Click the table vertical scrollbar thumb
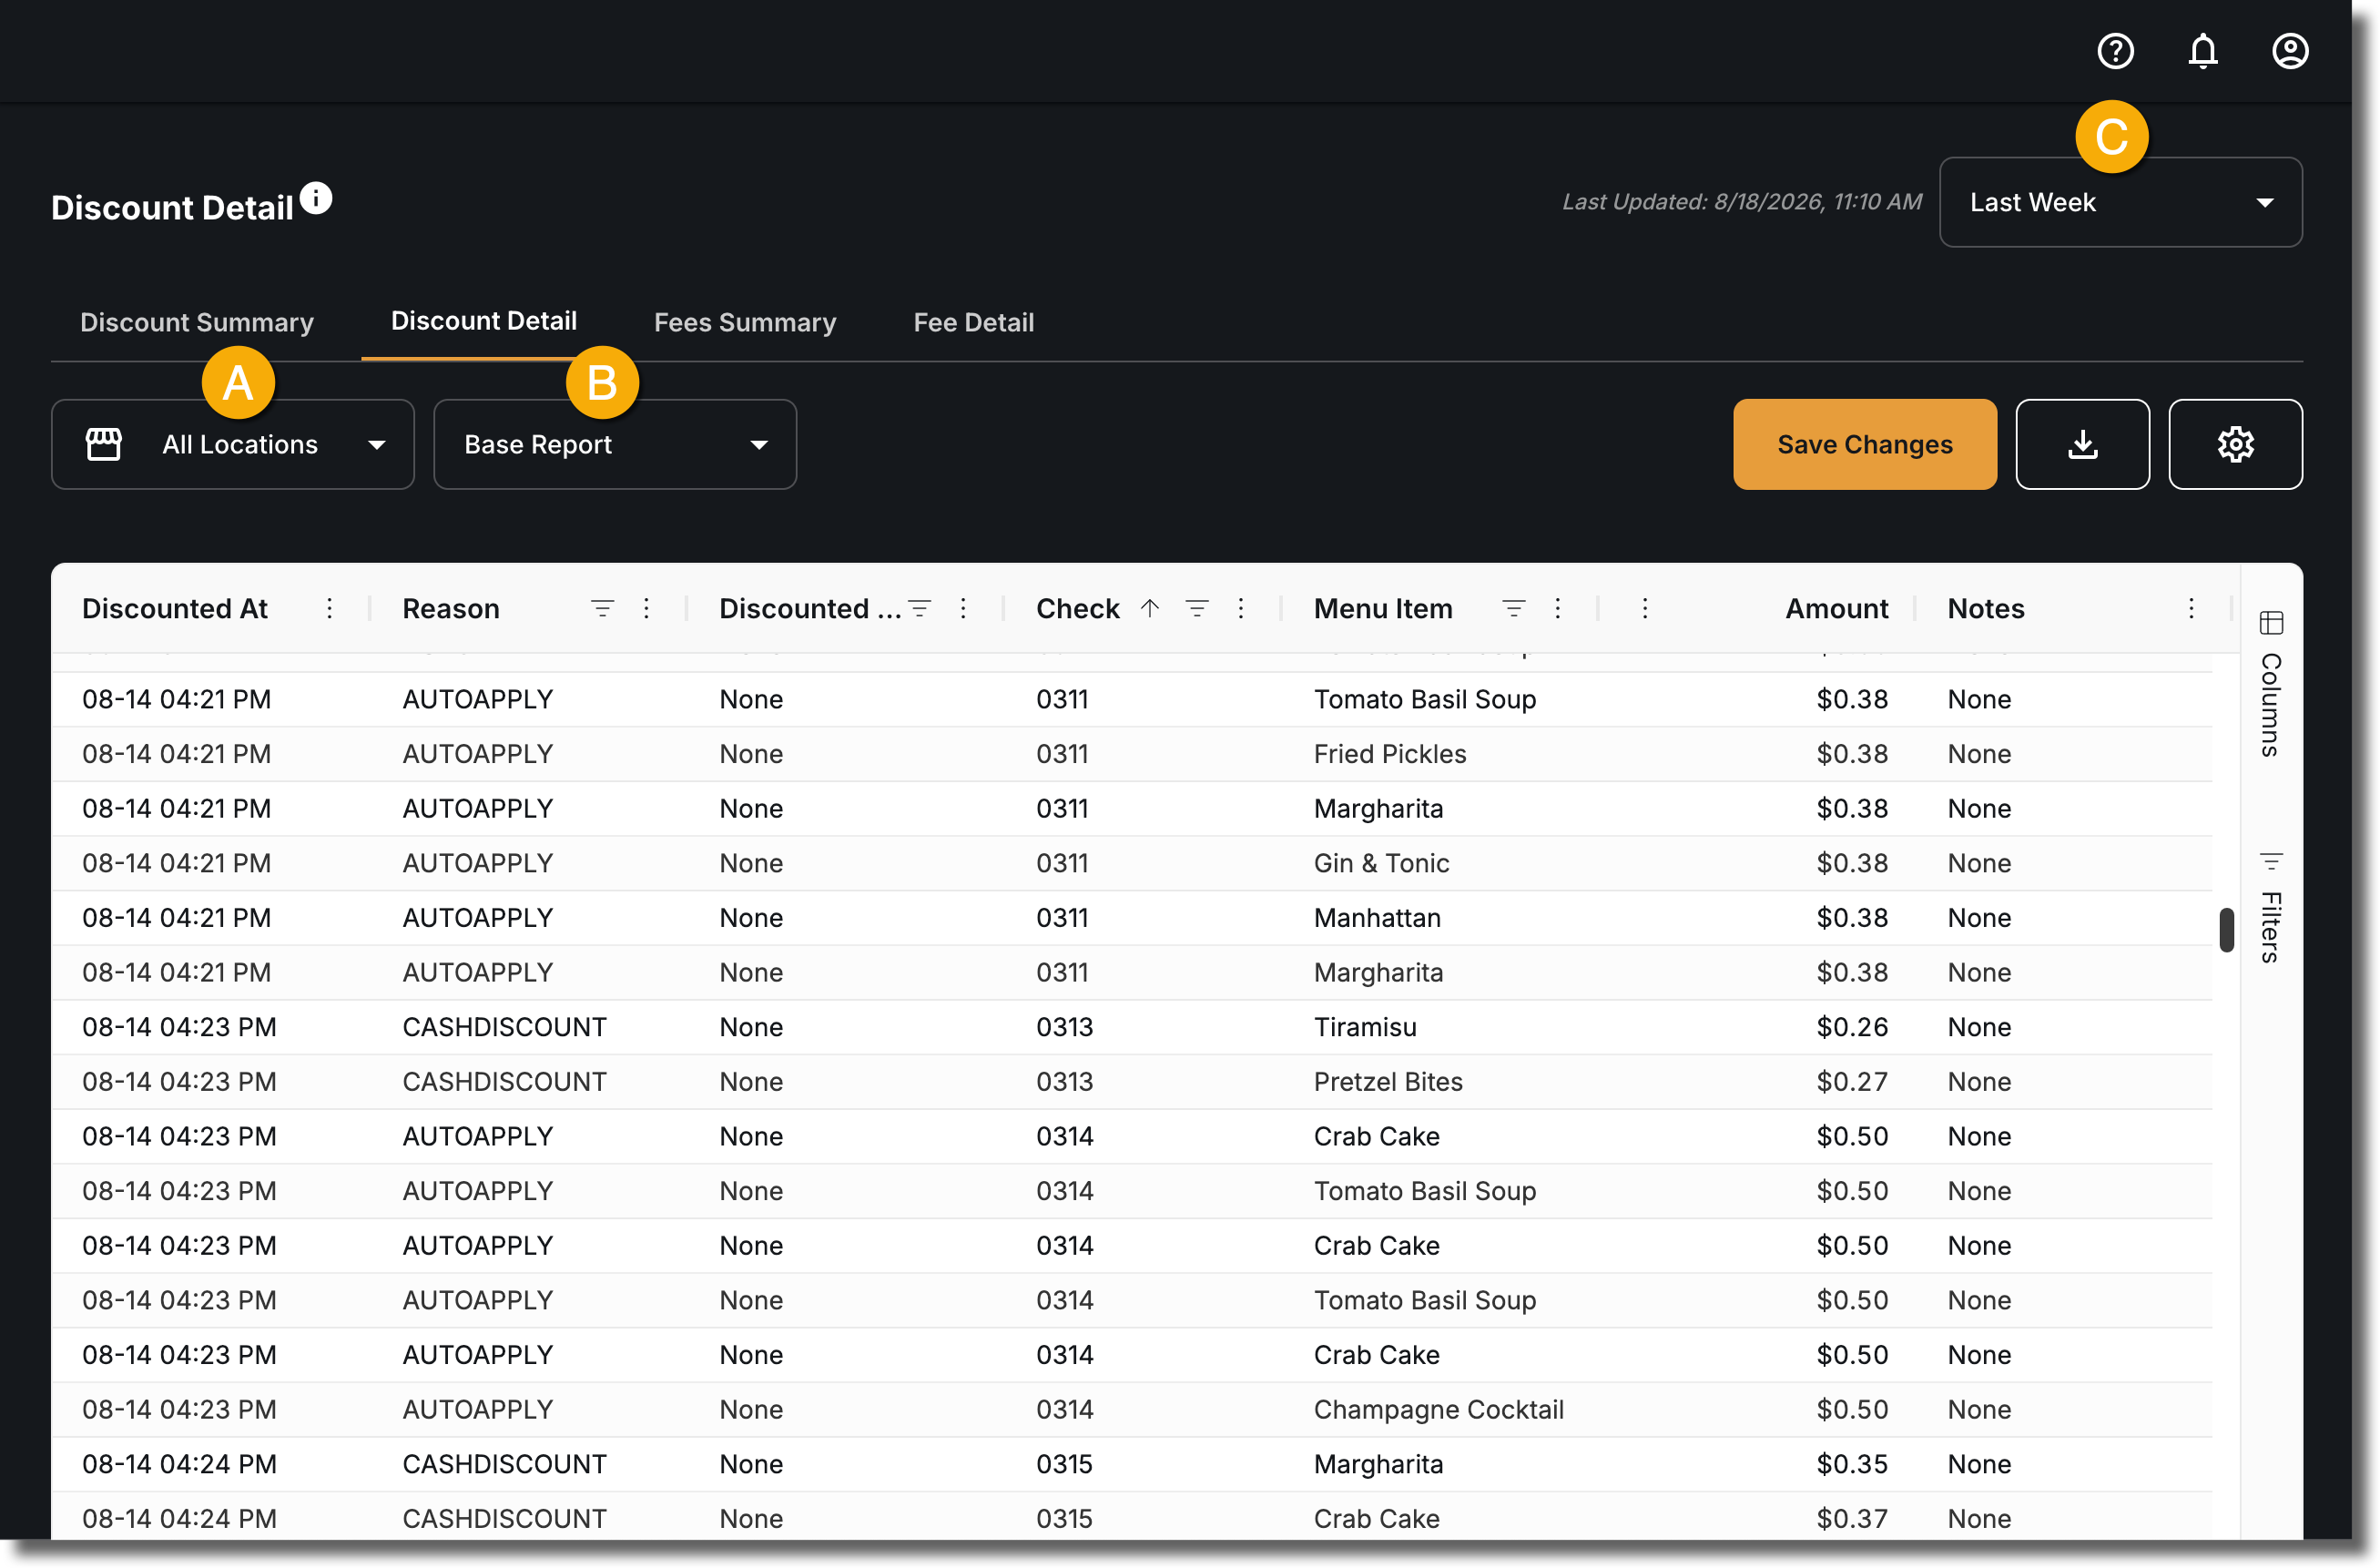2380x1568 pixels. [2226, 930]
